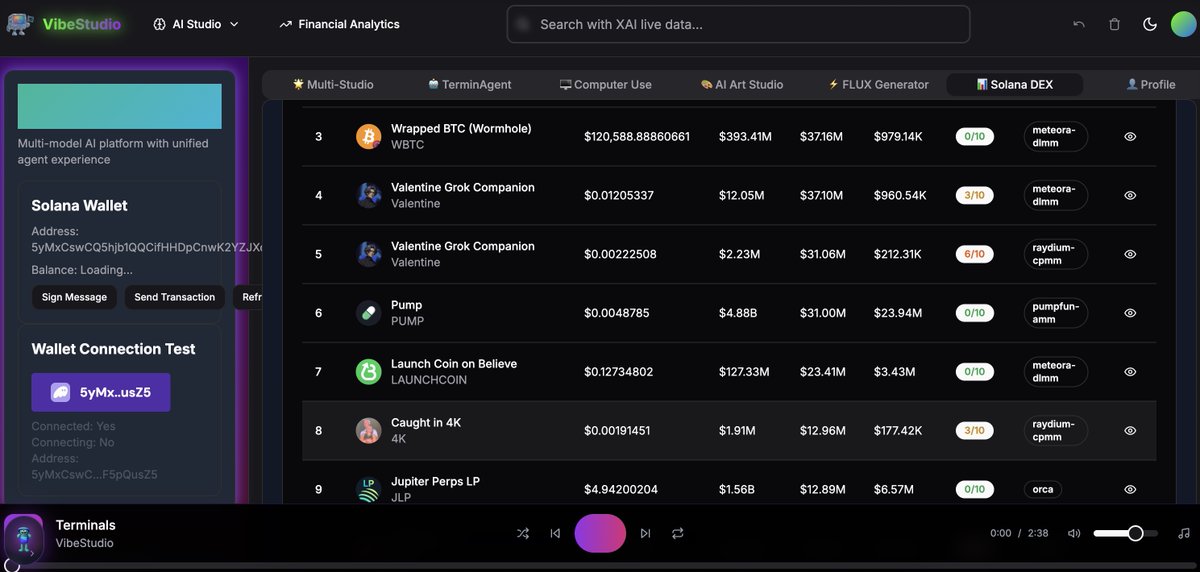
Task: Click the 0/10 score badge for WBTC
Action: [x=974, y=136]
